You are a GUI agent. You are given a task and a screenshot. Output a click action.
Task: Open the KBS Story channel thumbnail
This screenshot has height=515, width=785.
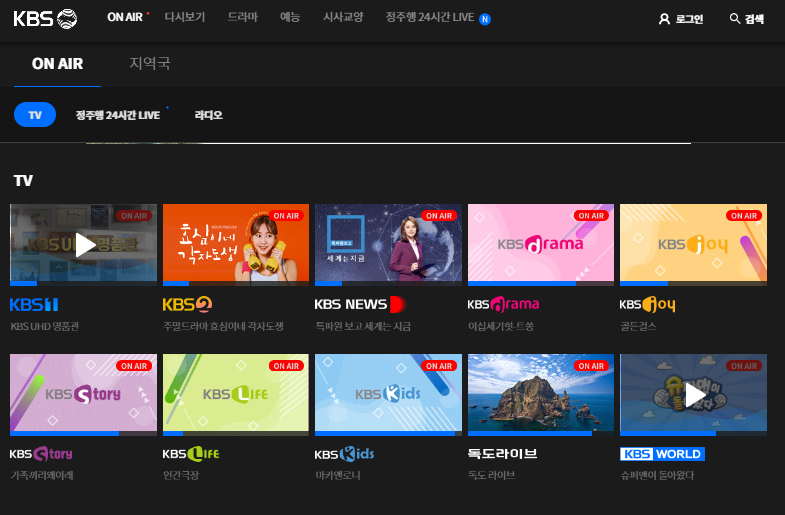click(84, 393)
